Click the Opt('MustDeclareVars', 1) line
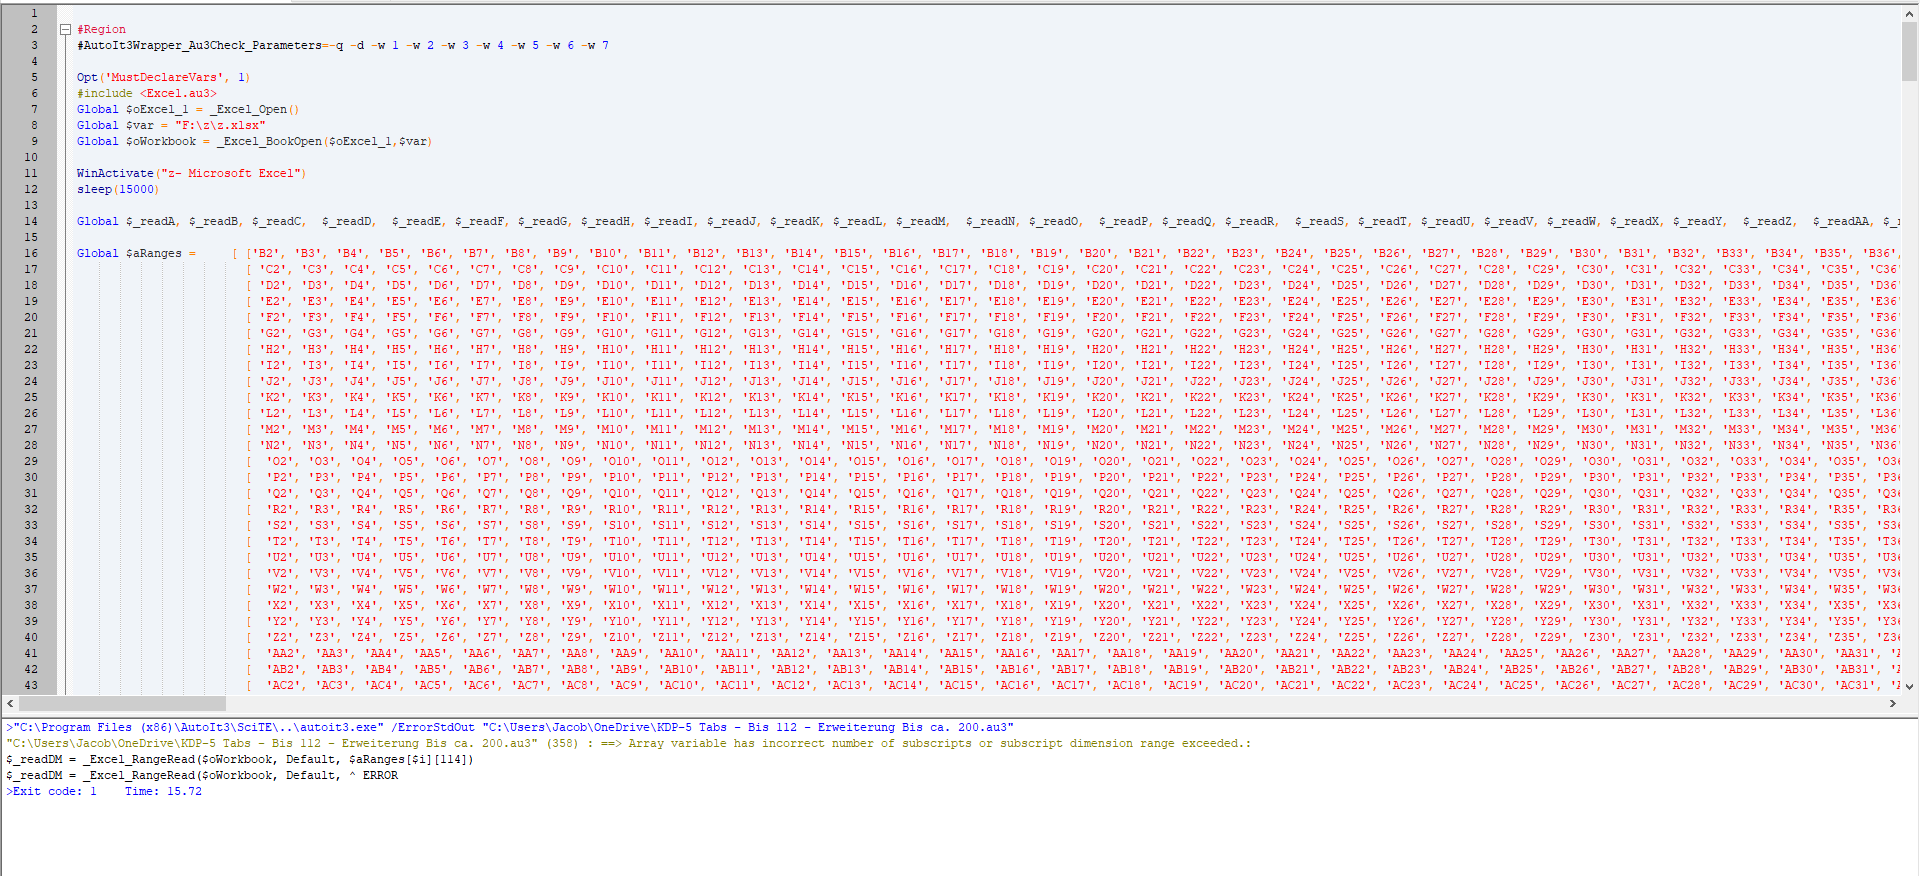Viewport: 1920px width, 876px height. [163, 77]
